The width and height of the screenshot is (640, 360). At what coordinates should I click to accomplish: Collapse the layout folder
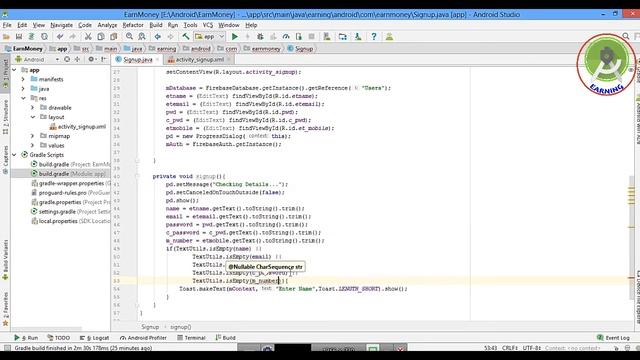pos(33,117)
